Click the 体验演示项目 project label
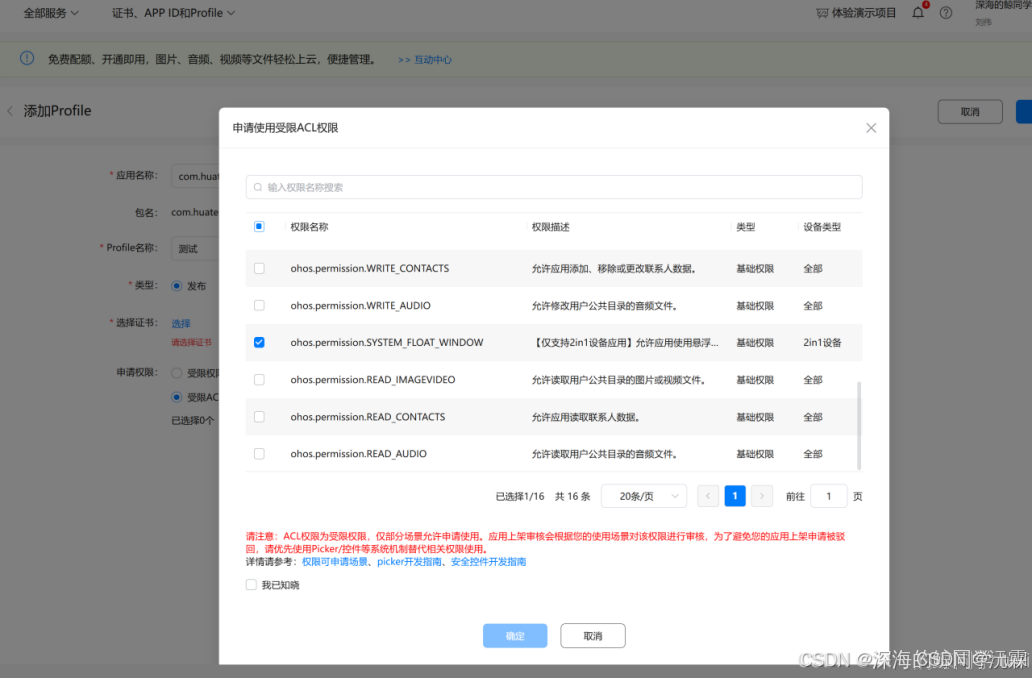 click(x=864, y=13)
